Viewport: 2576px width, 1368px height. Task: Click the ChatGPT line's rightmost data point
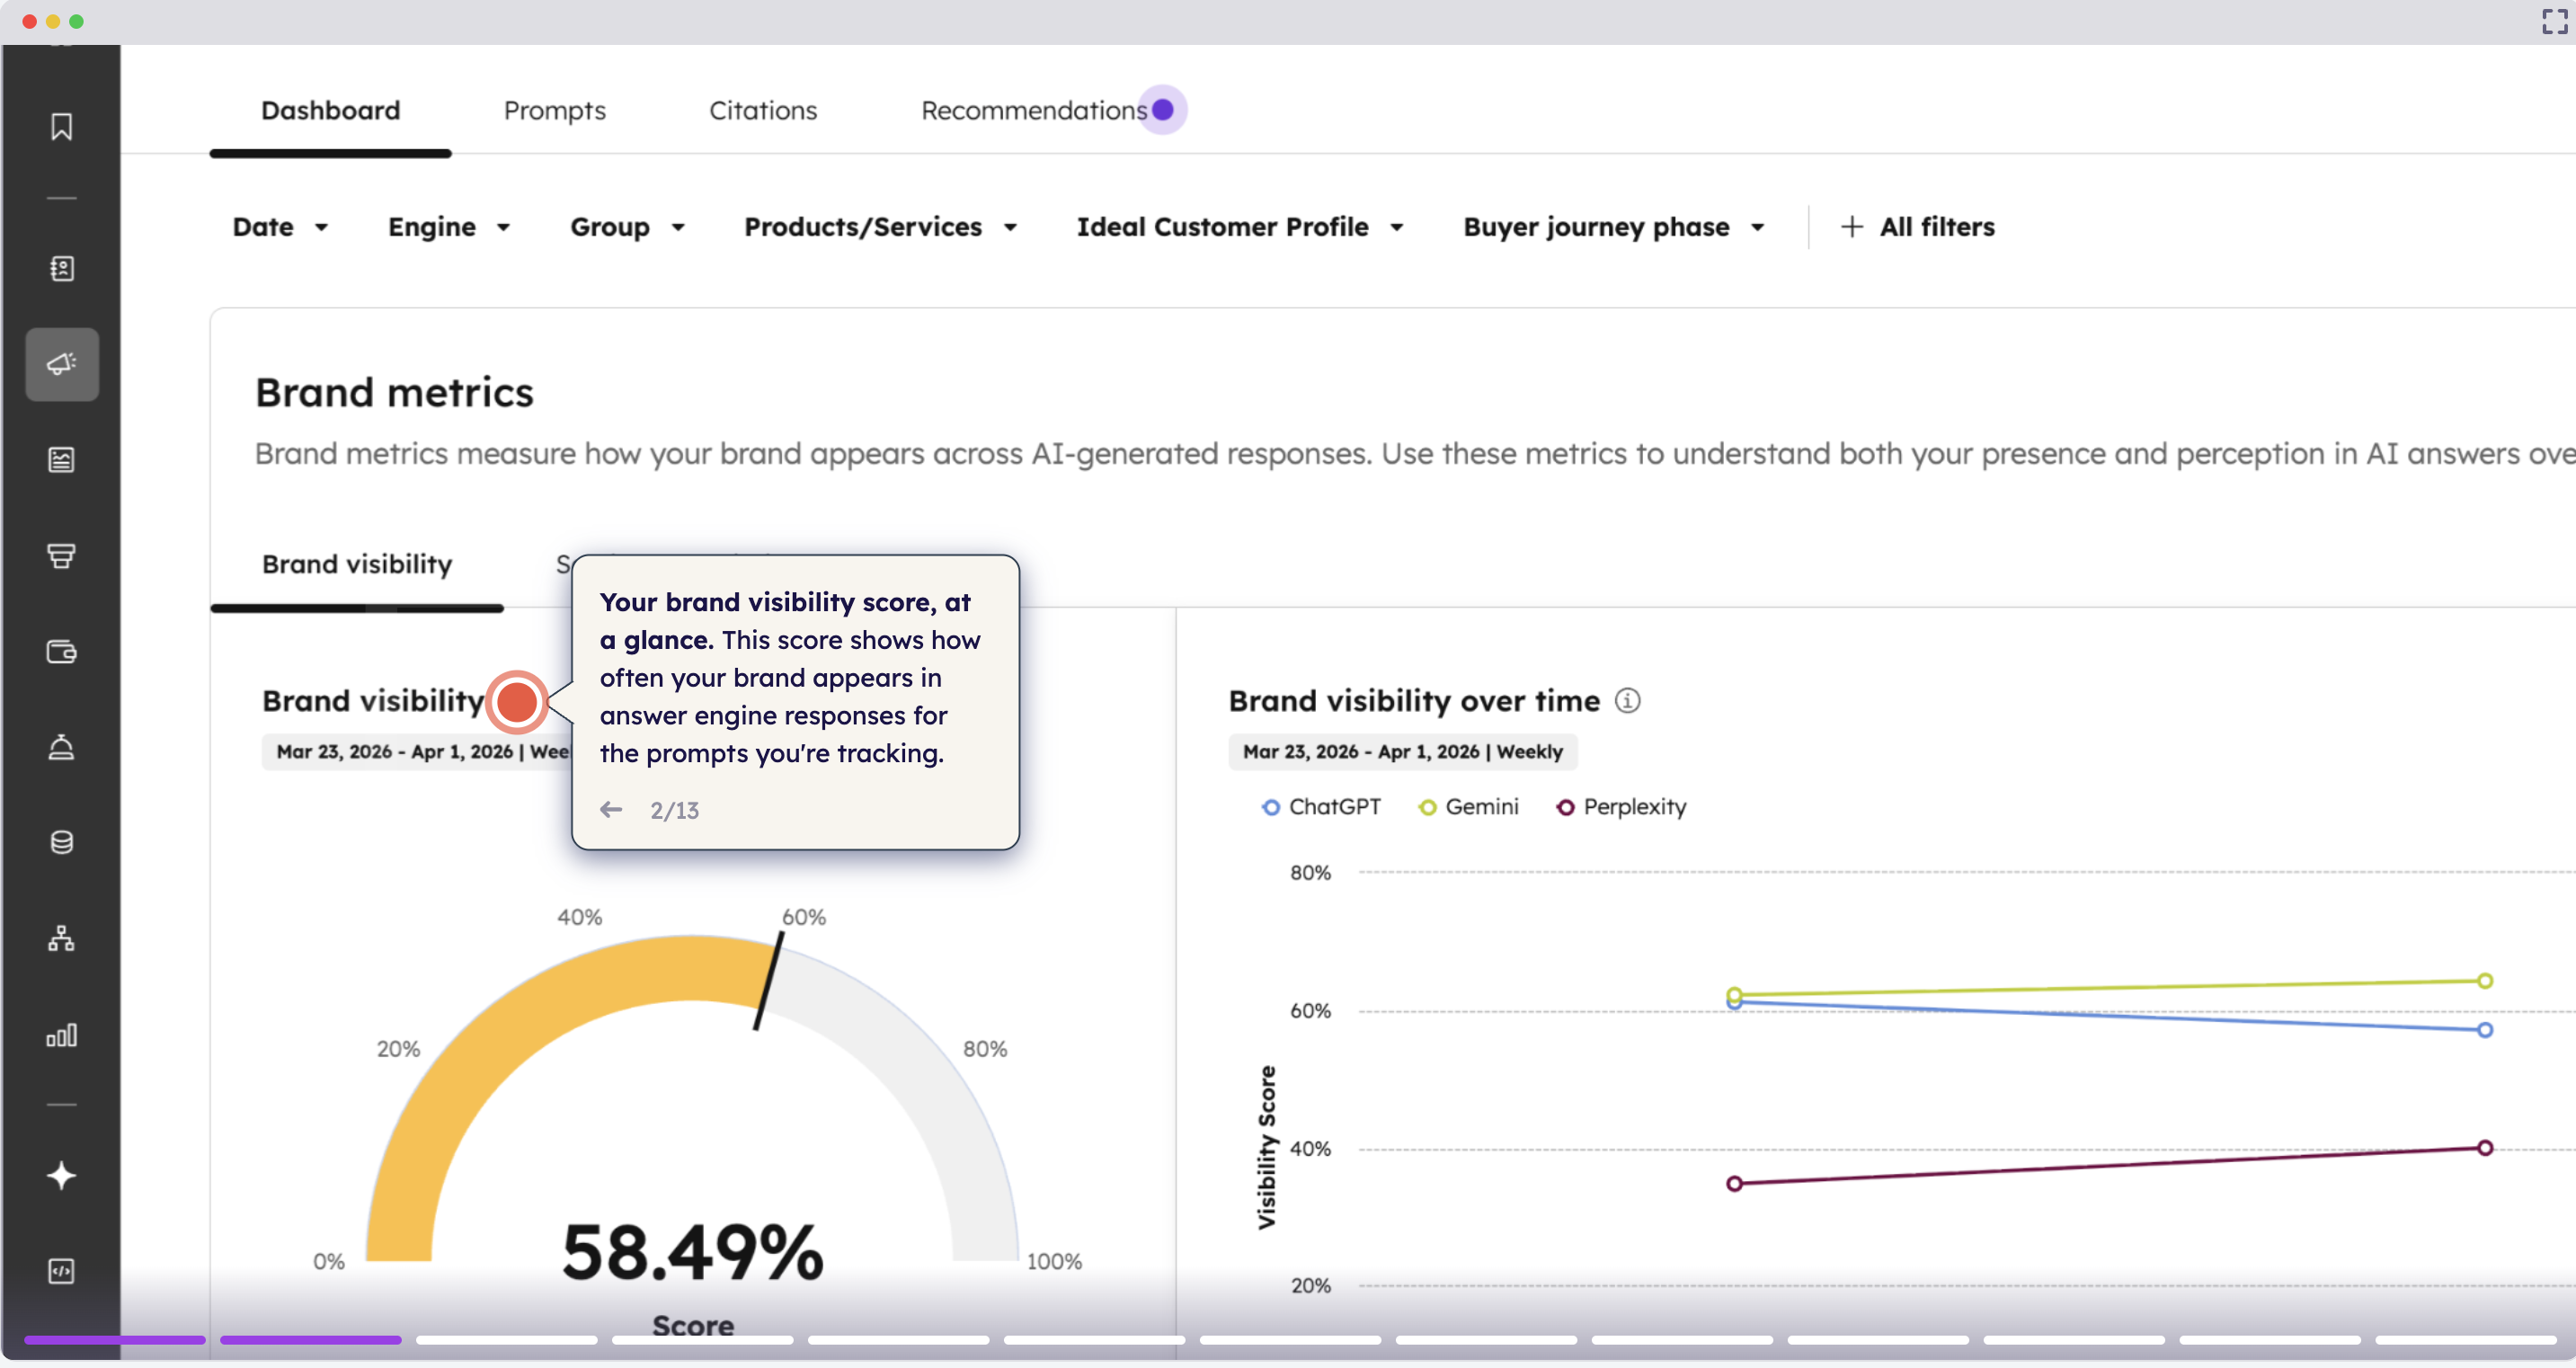pos(2485,1030)
